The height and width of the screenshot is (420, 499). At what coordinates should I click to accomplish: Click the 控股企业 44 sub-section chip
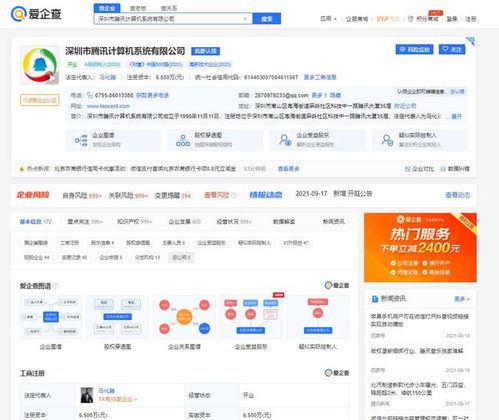tap(37, 257)
